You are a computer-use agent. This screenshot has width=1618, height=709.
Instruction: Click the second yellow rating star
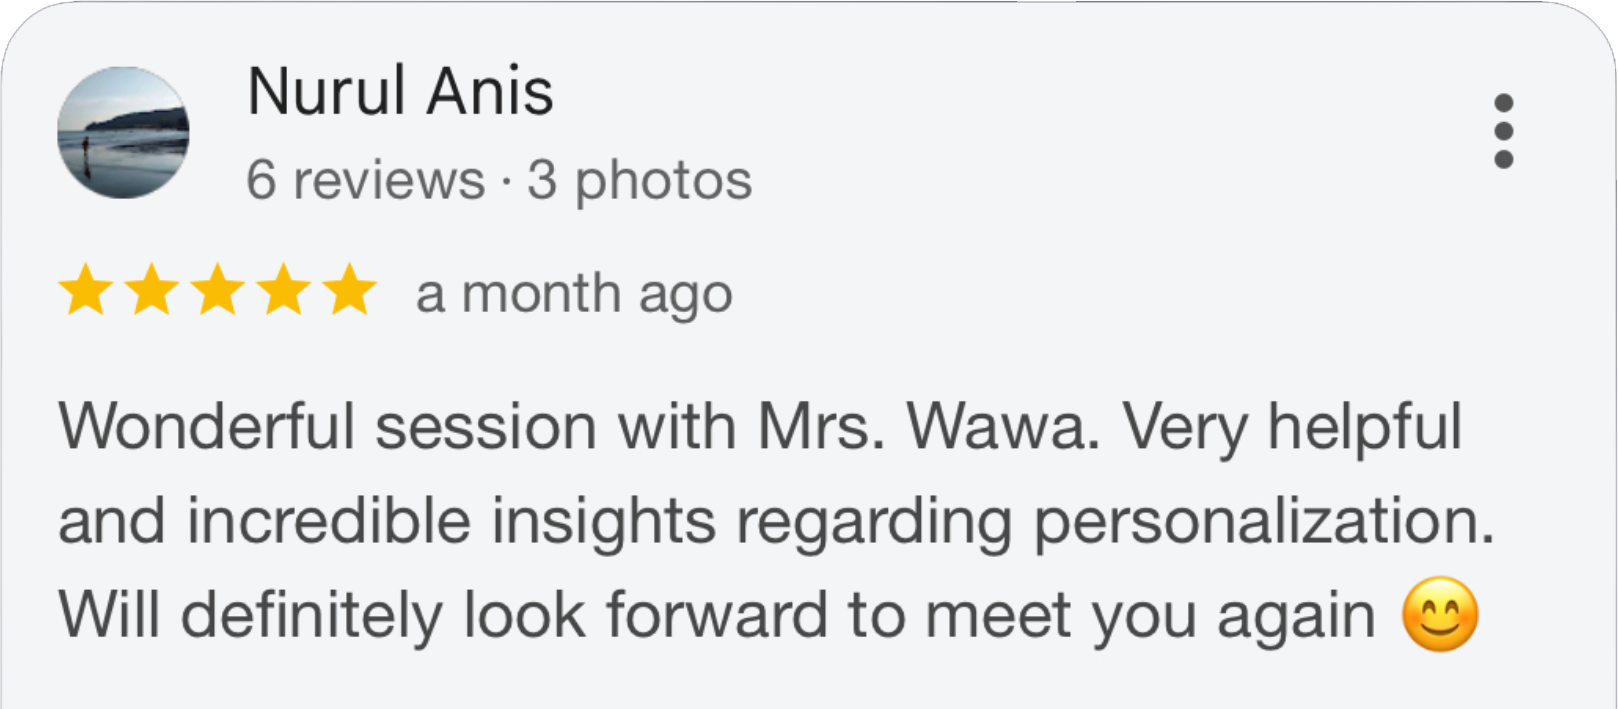(x=152, y=291)
